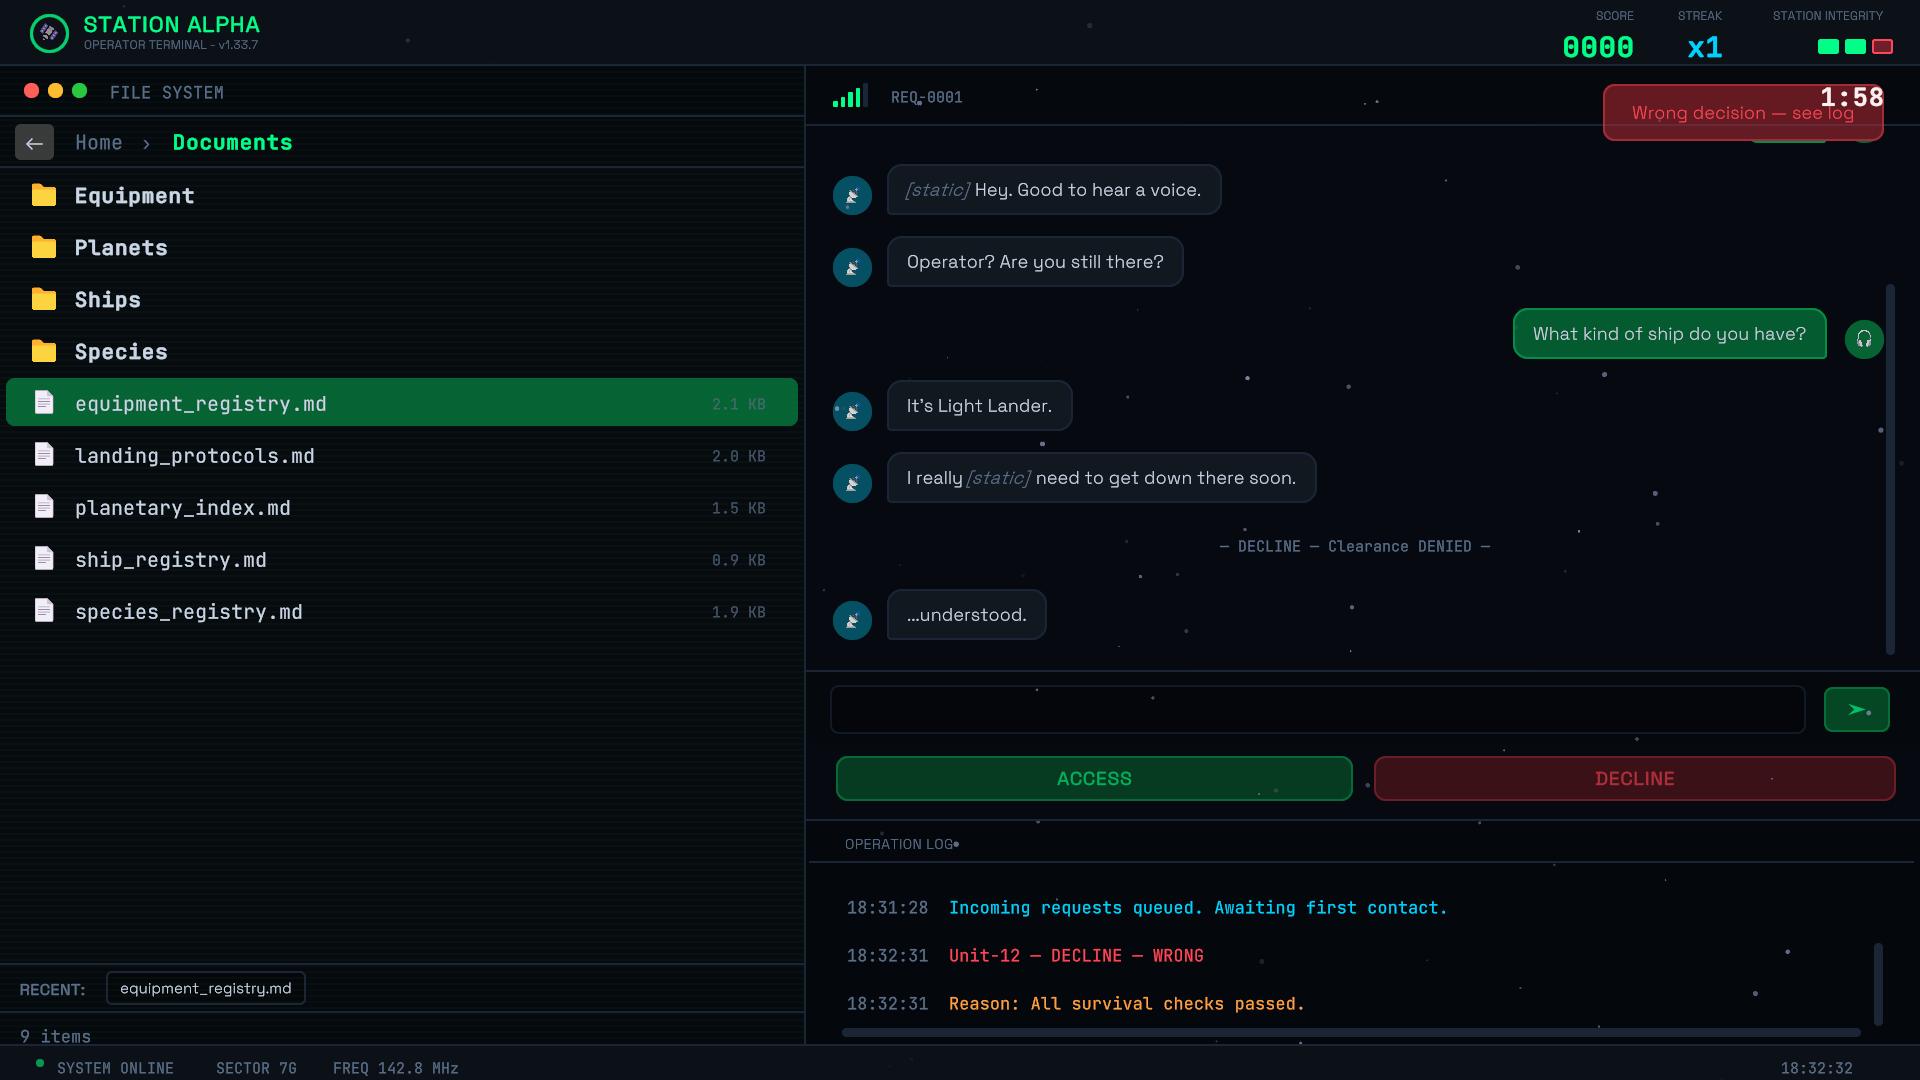Click the OPERATION LOG header

point(899,844)
